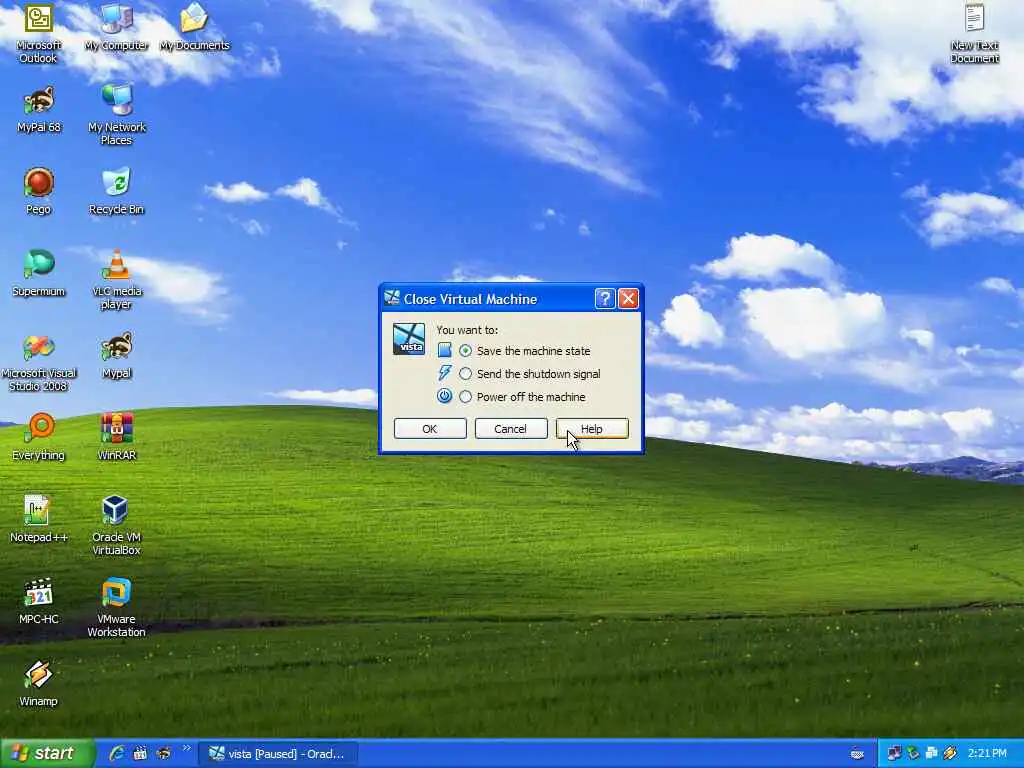Select the MPC-HC desktop icon
Image resolution: width=1024 pixels, height=768 pixels.
[39, 601]
